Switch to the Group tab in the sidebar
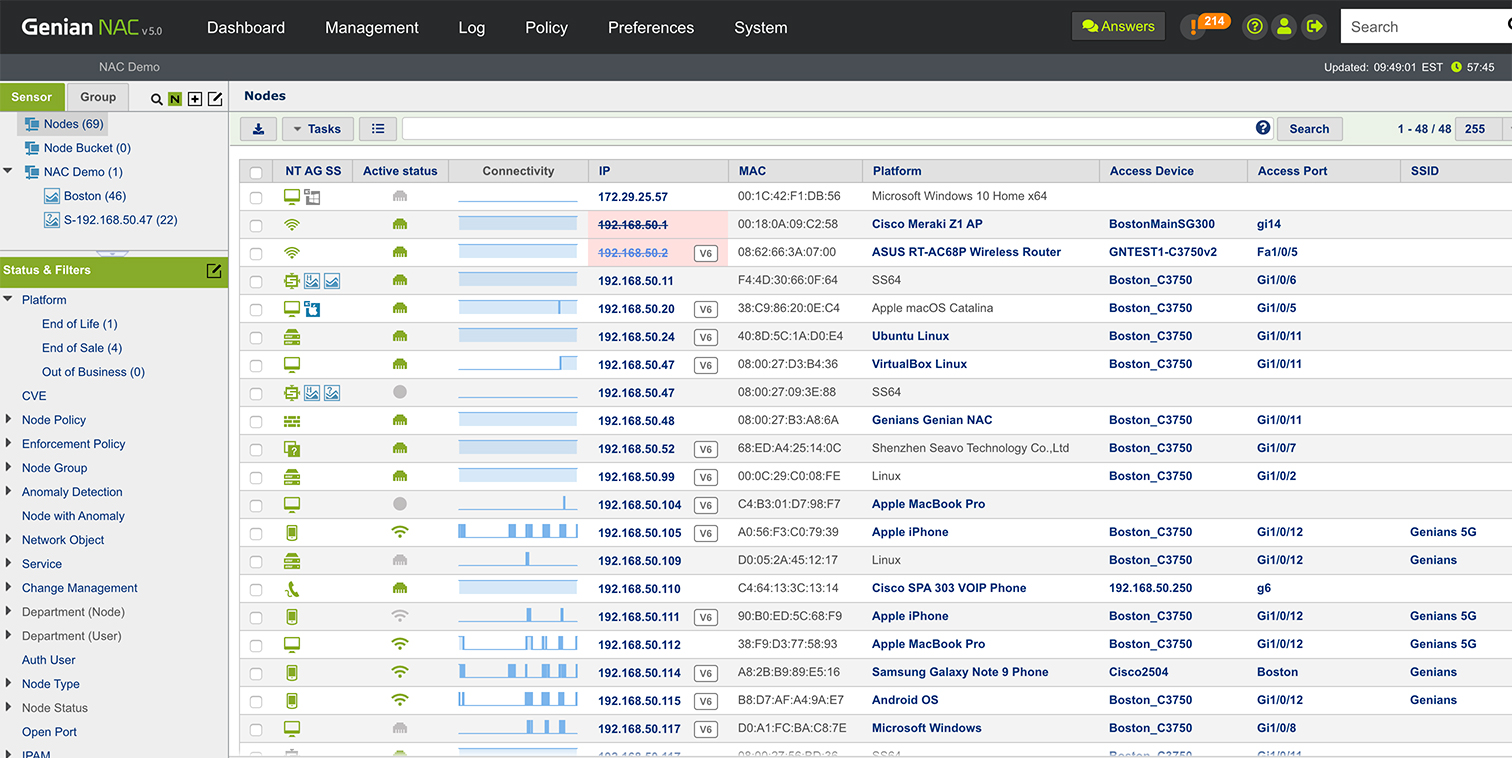The height and width of the screenshot is (758, 1512). 97,97
